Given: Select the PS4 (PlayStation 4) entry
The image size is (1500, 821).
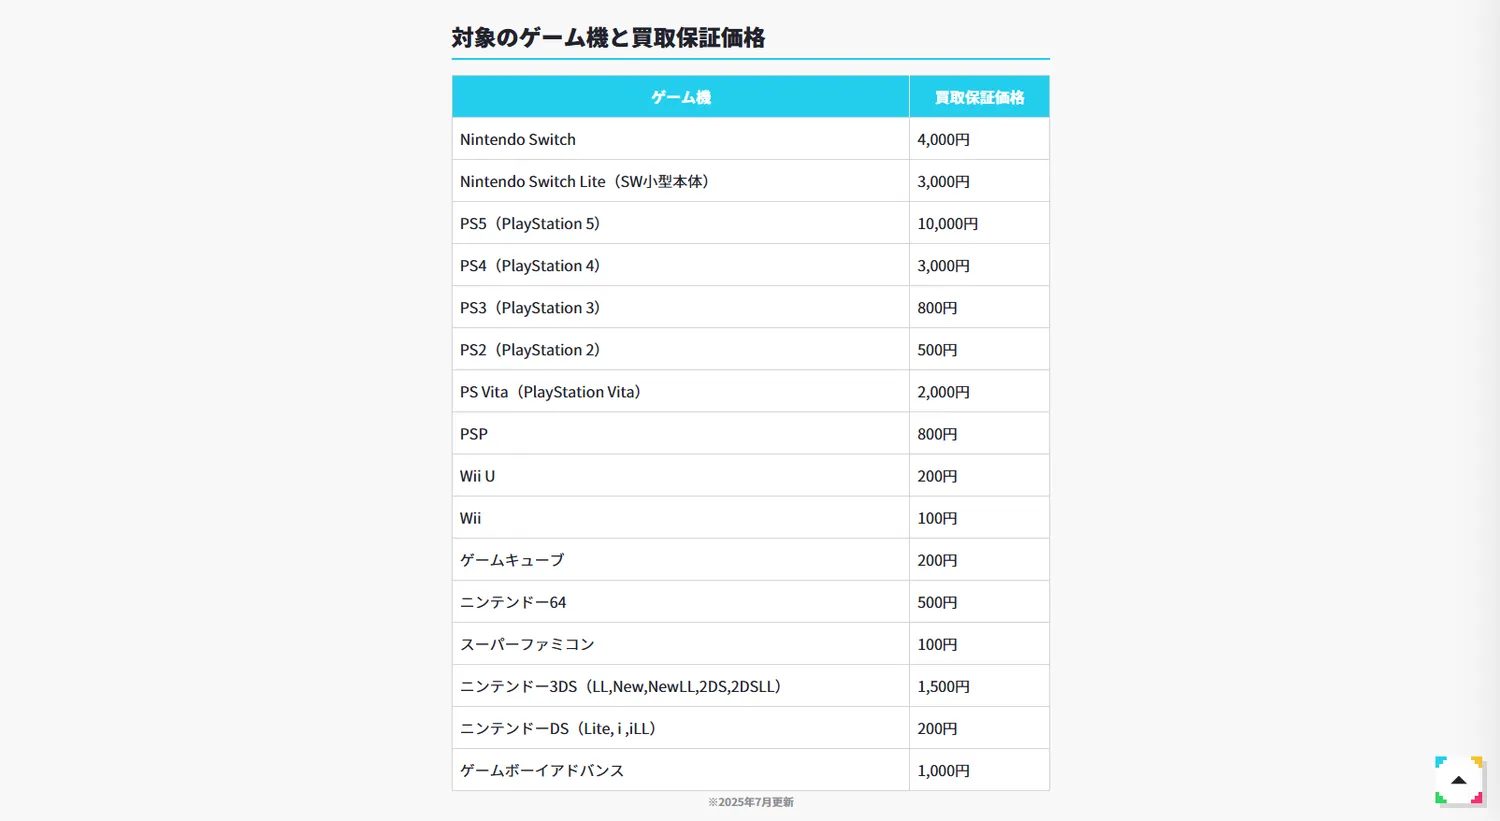Looking at the screenshot, I should pyautogui.click(x=530, y=266).
